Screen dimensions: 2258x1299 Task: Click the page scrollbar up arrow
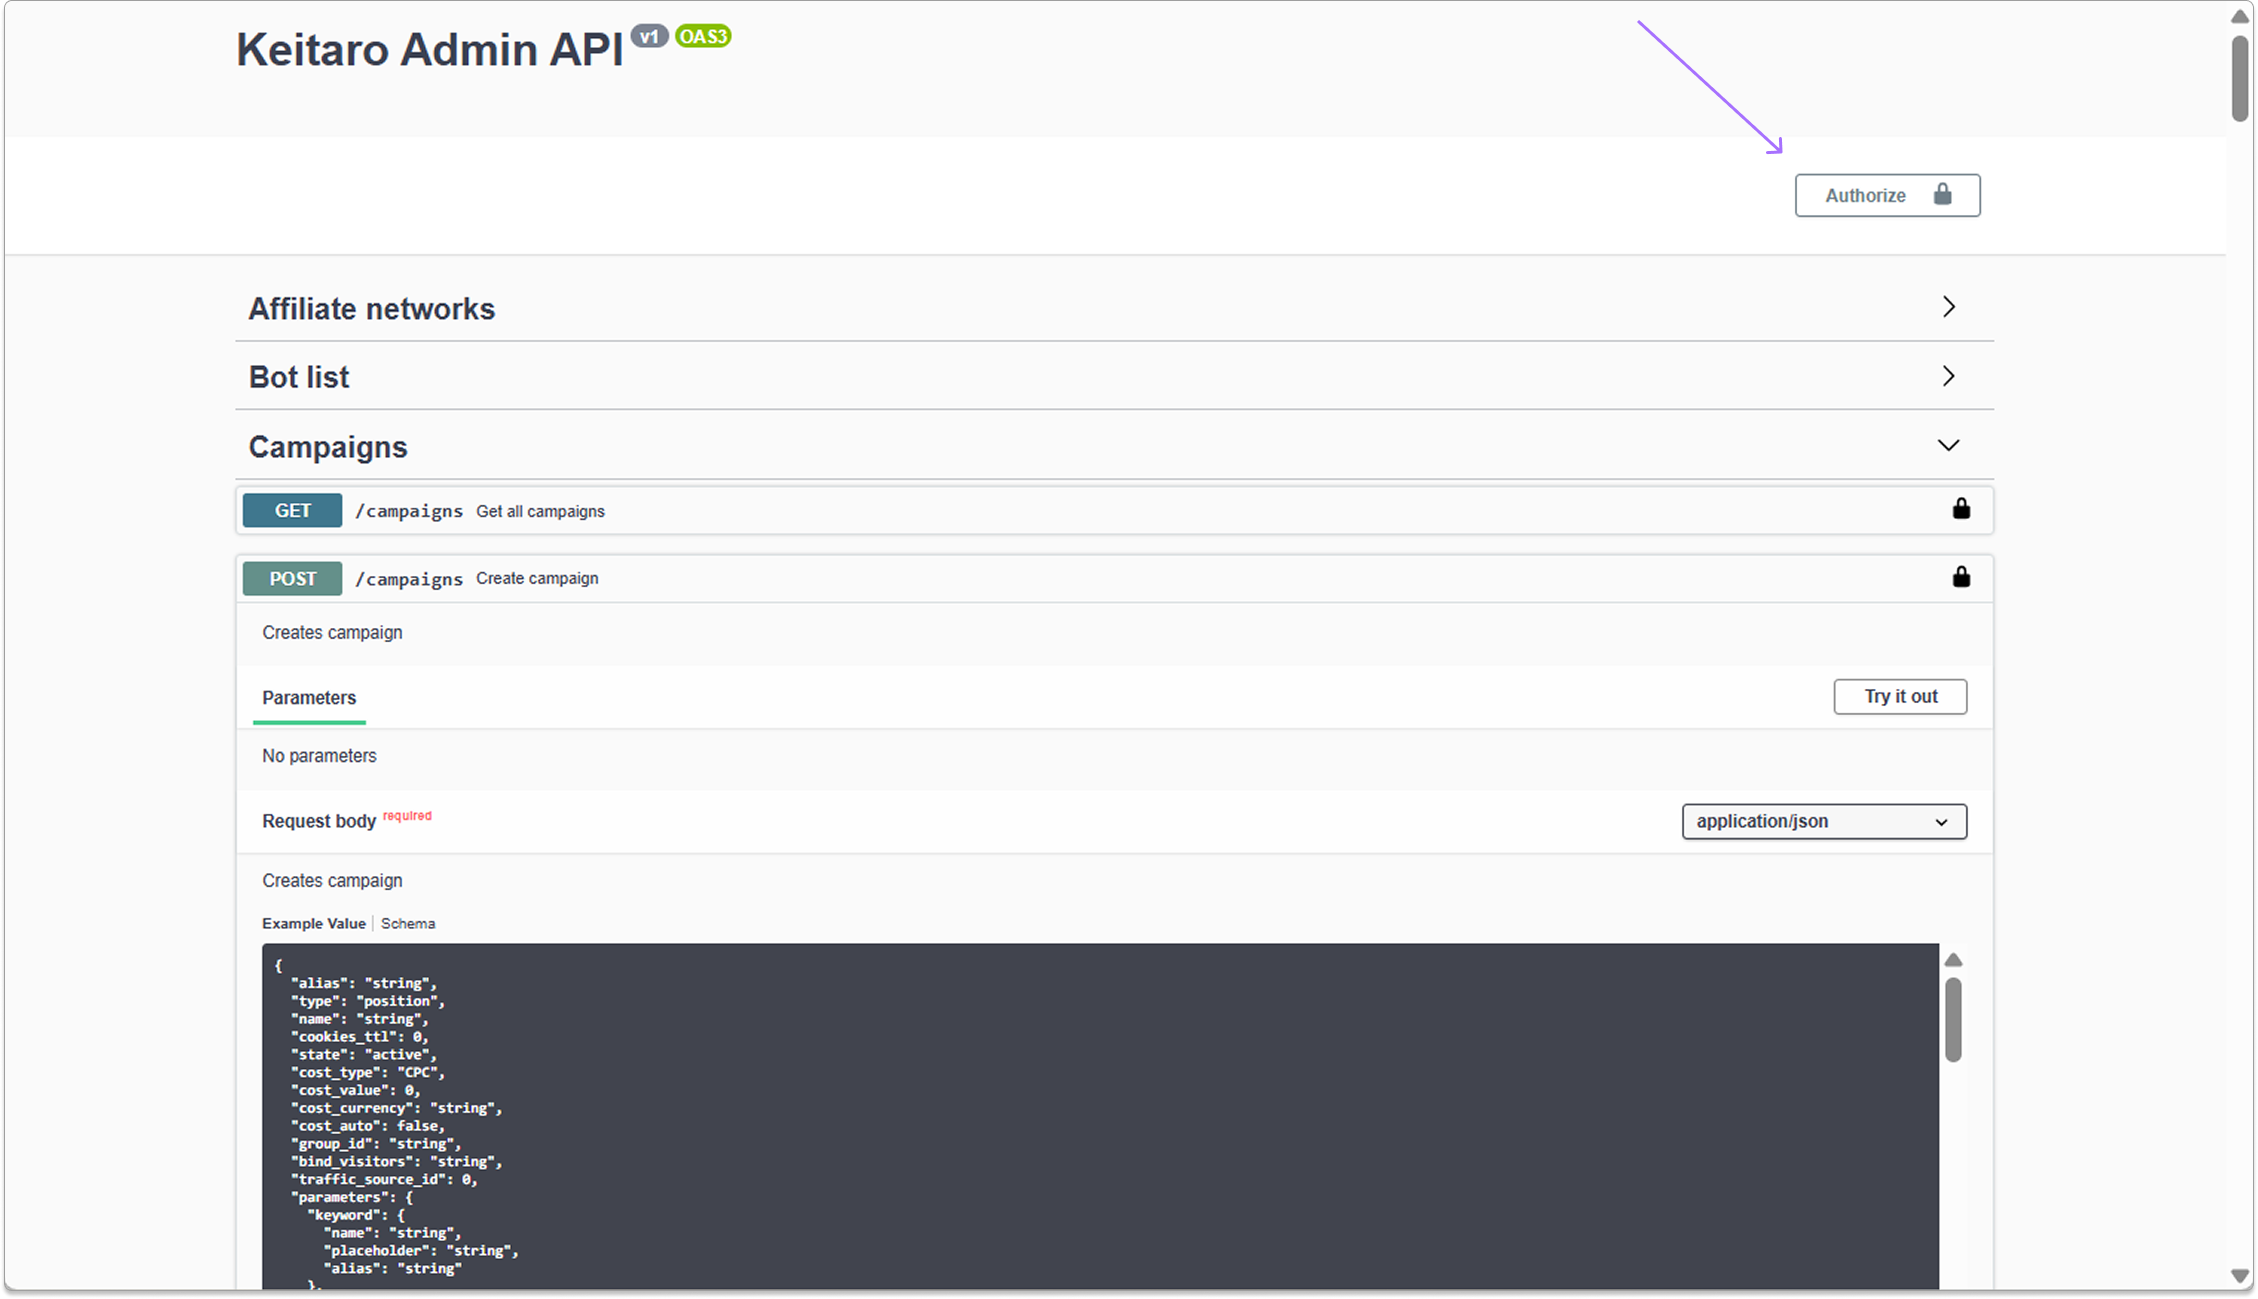(x=2240, y=16)
